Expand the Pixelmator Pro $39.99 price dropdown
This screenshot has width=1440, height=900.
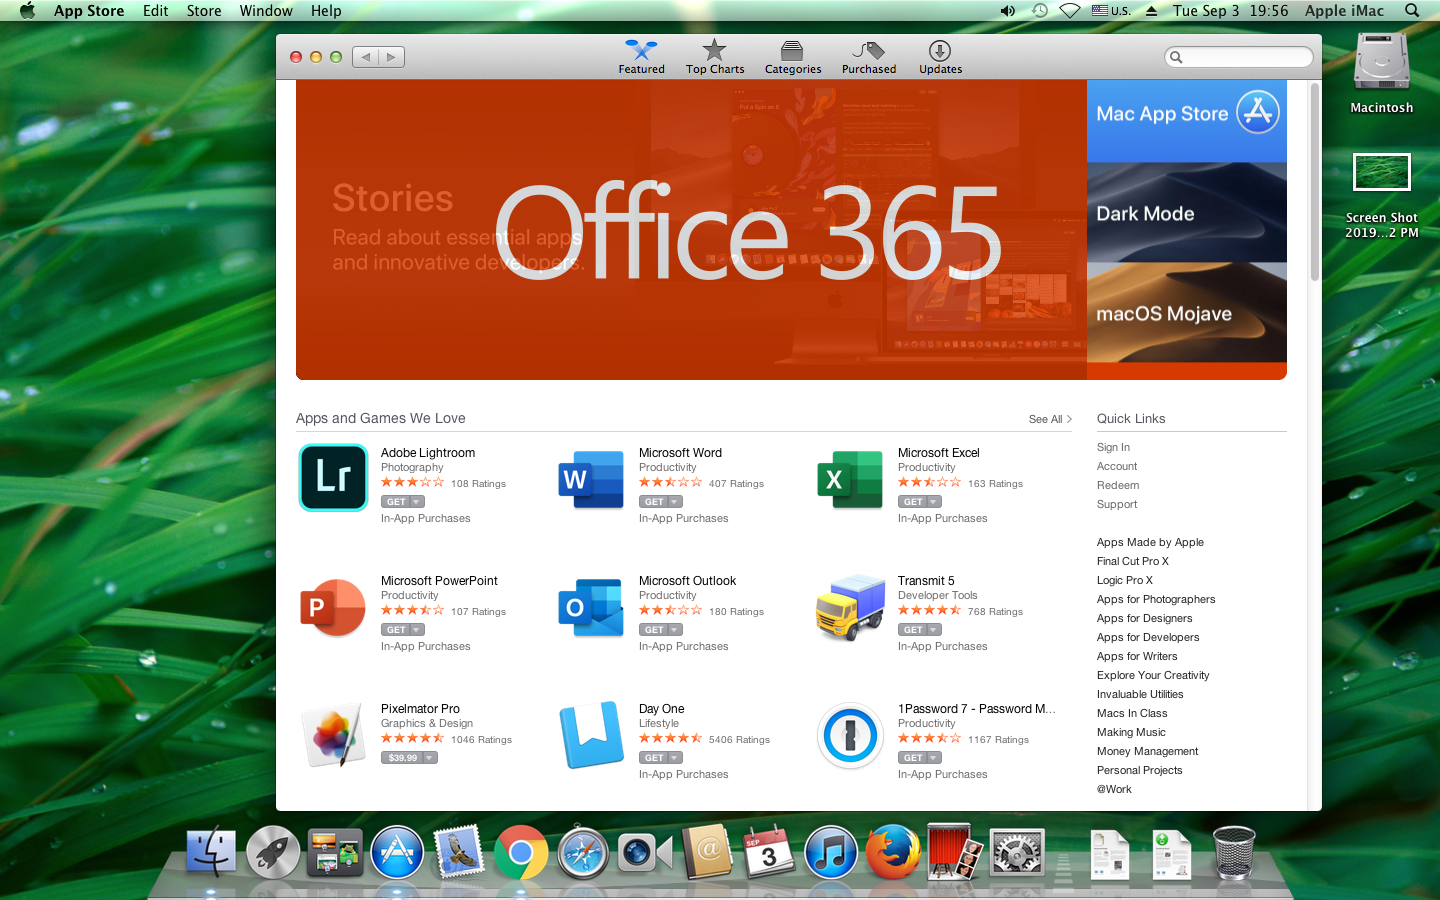pyautogui.click(x=430, y=758)
